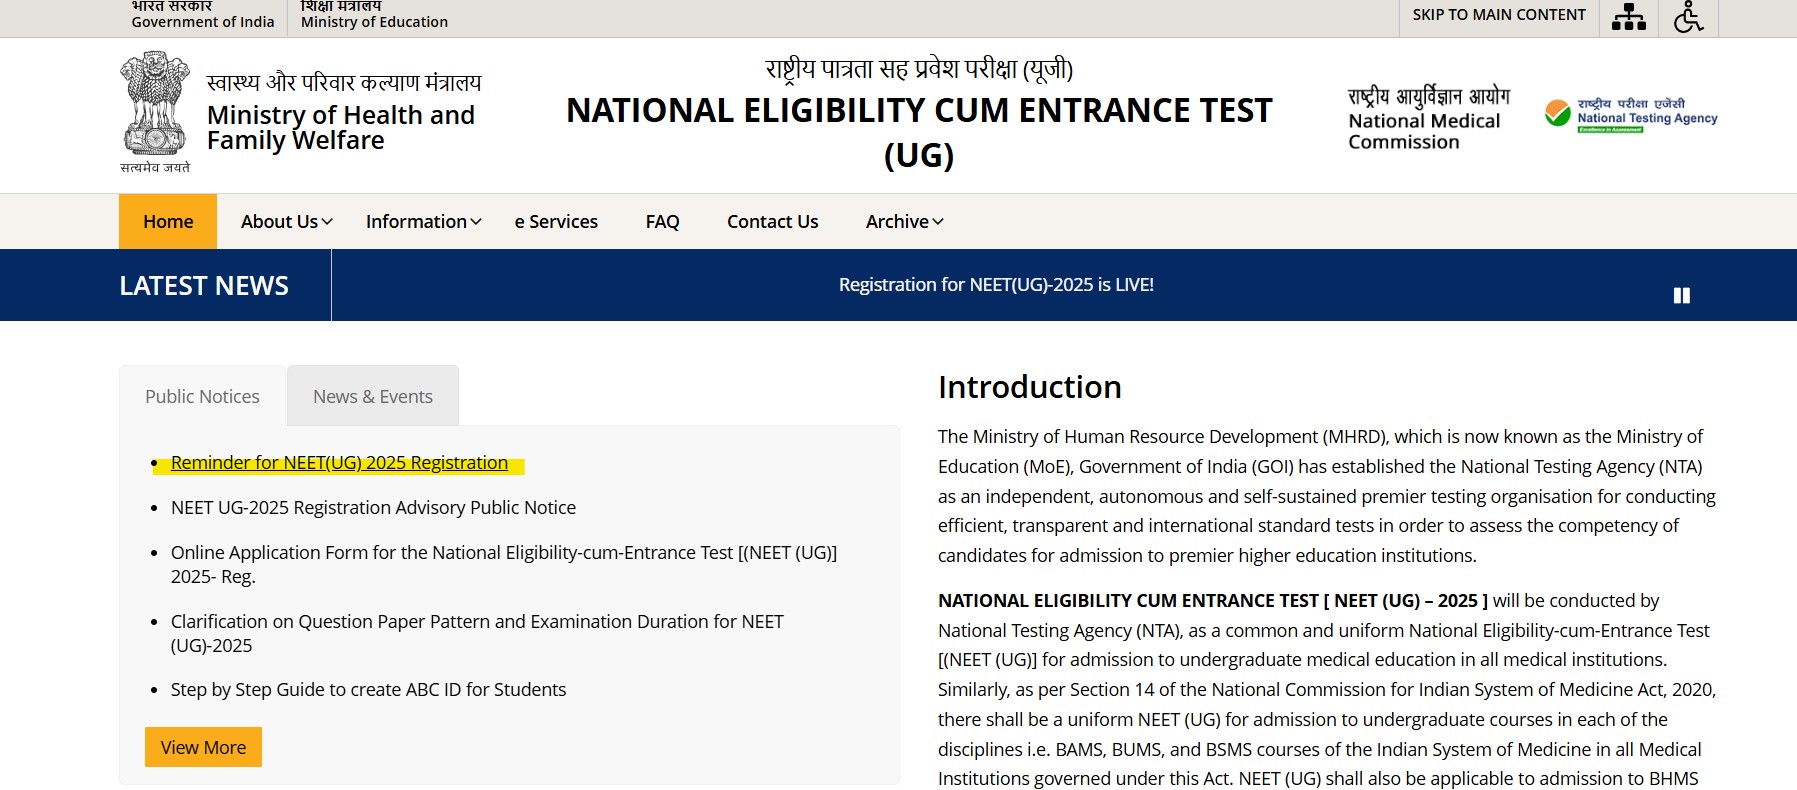Open the accessibility wheelchair icon
The height and width of the screenshot is (790, 1797).
point(1688,17)
